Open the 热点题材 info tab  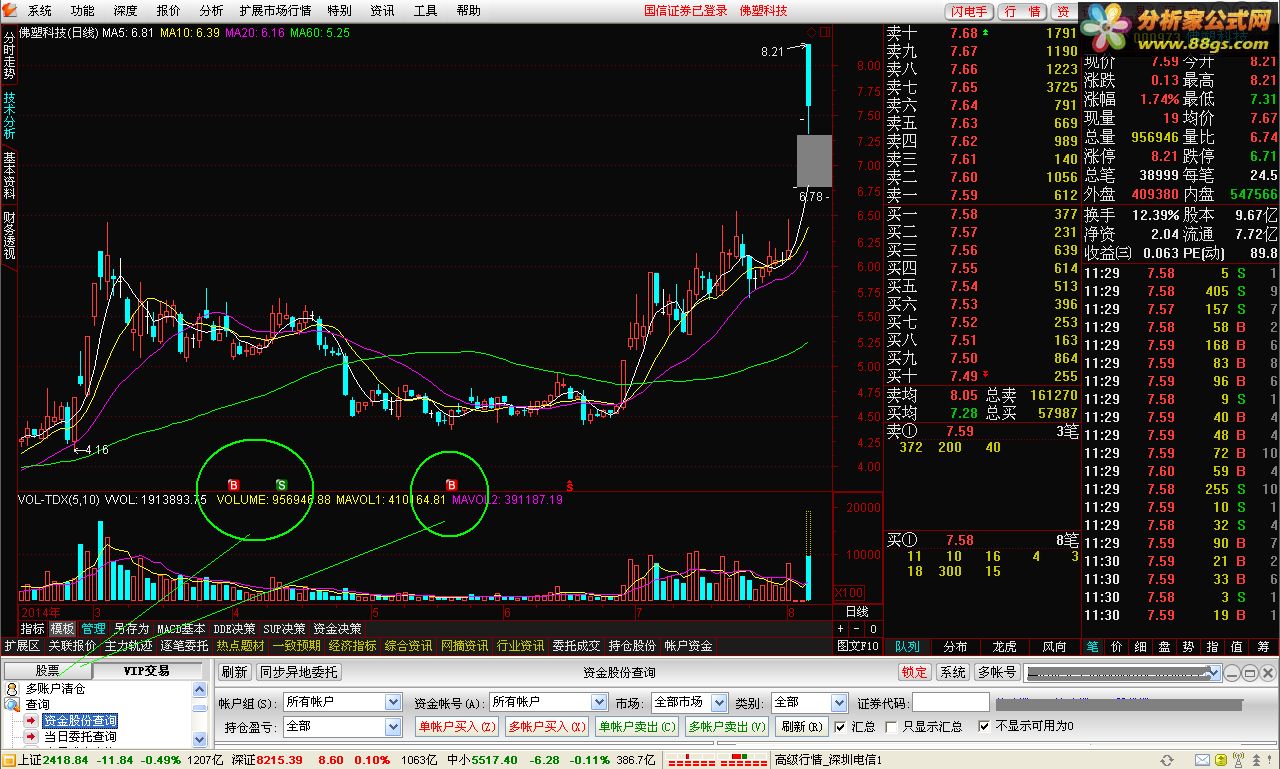pos(240,646)
